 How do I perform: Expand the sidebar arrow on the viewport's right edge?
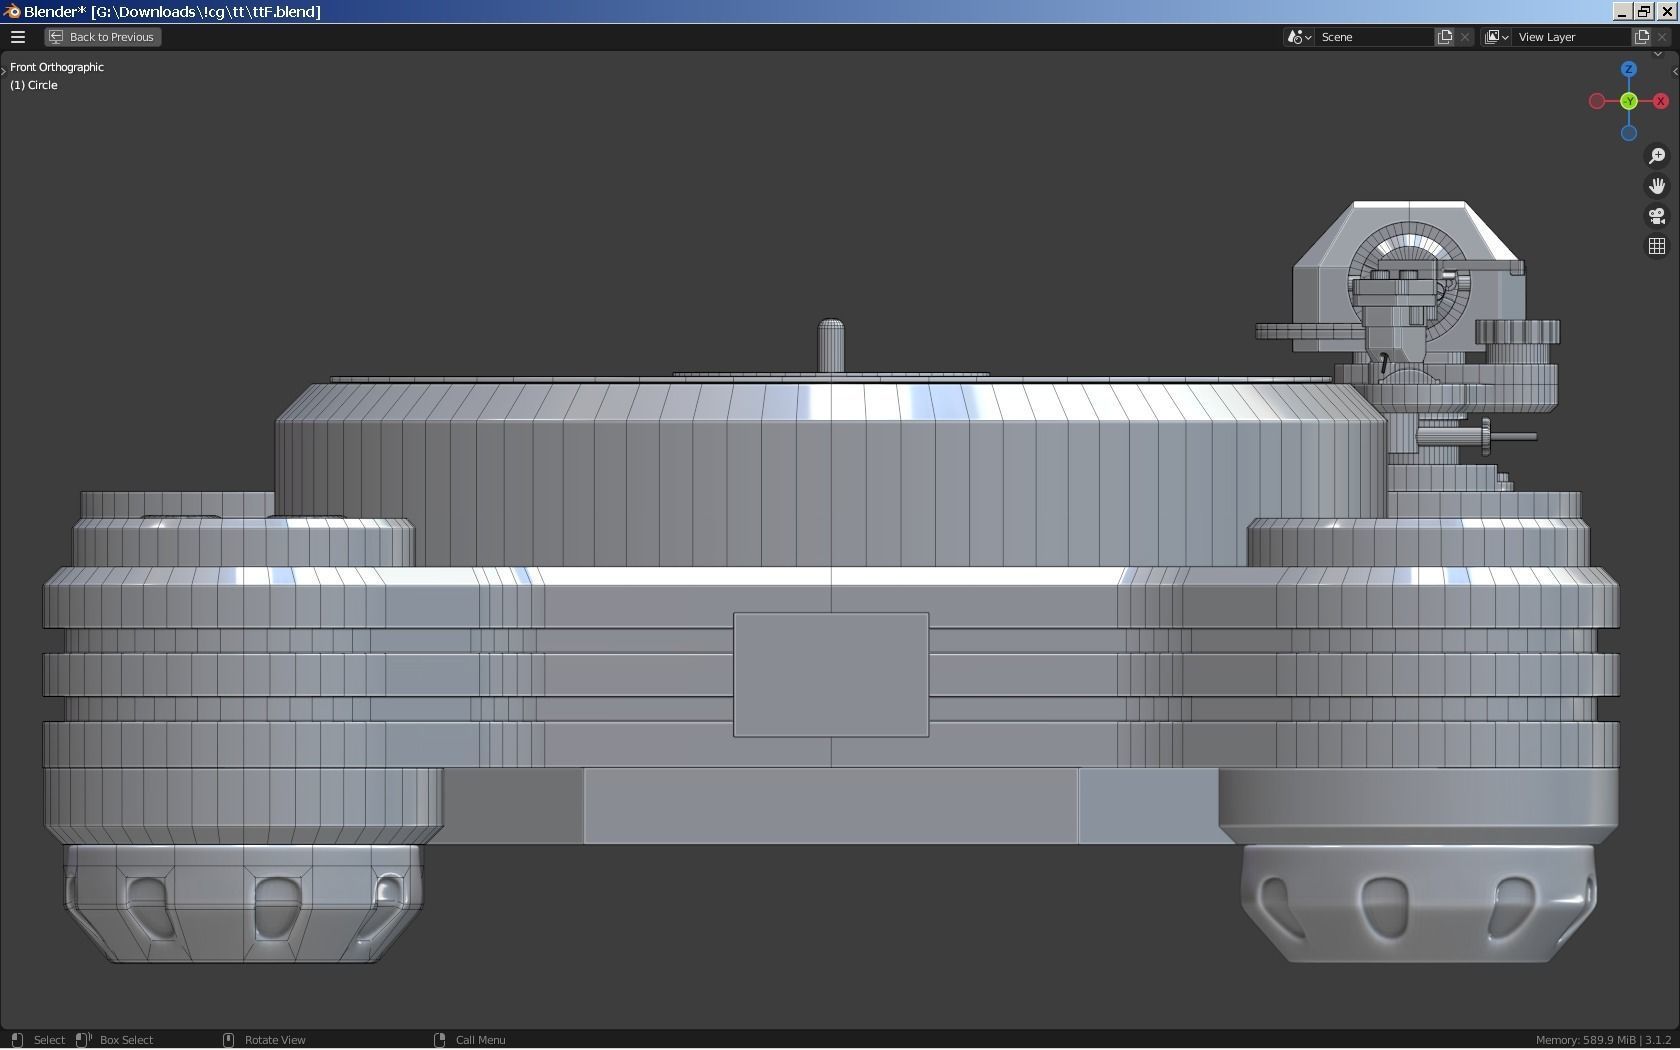[x=1675, y=72]
